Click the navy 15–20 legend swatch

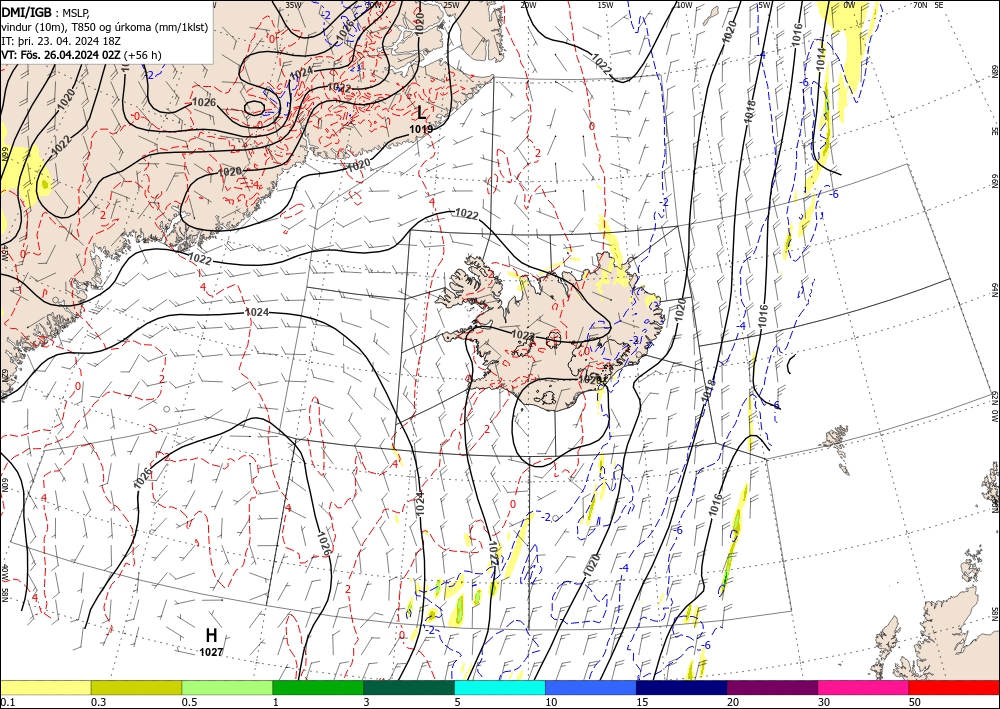click(x=682, y=687)
